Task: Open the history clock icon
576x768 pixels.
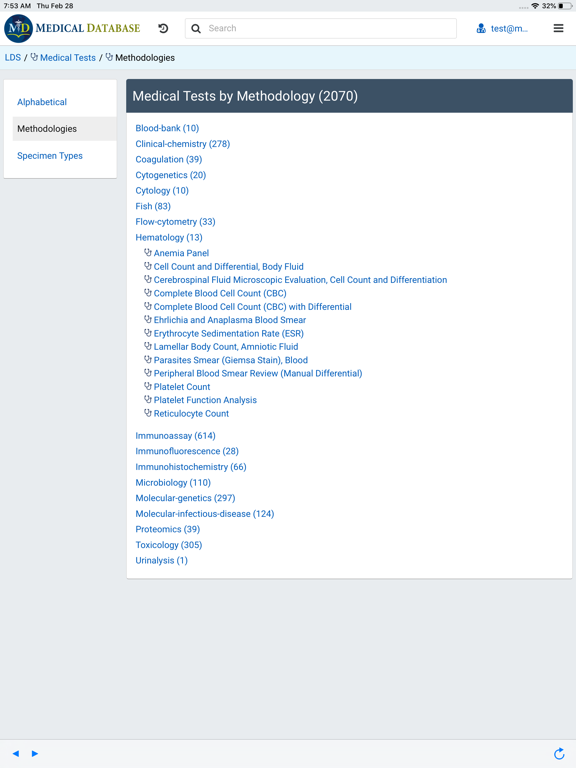Action: point(163,28)
